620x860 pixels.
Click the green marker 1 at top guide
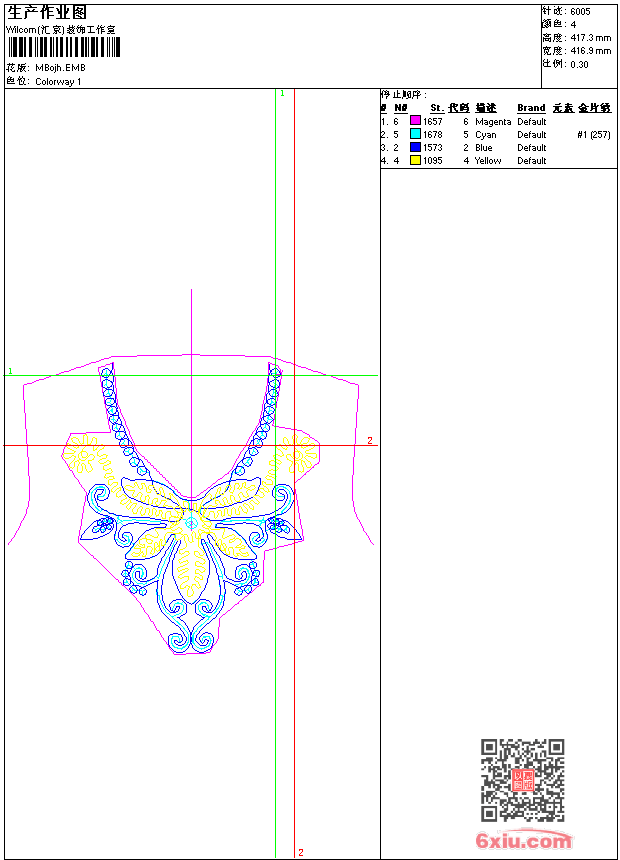pos(282,93)
